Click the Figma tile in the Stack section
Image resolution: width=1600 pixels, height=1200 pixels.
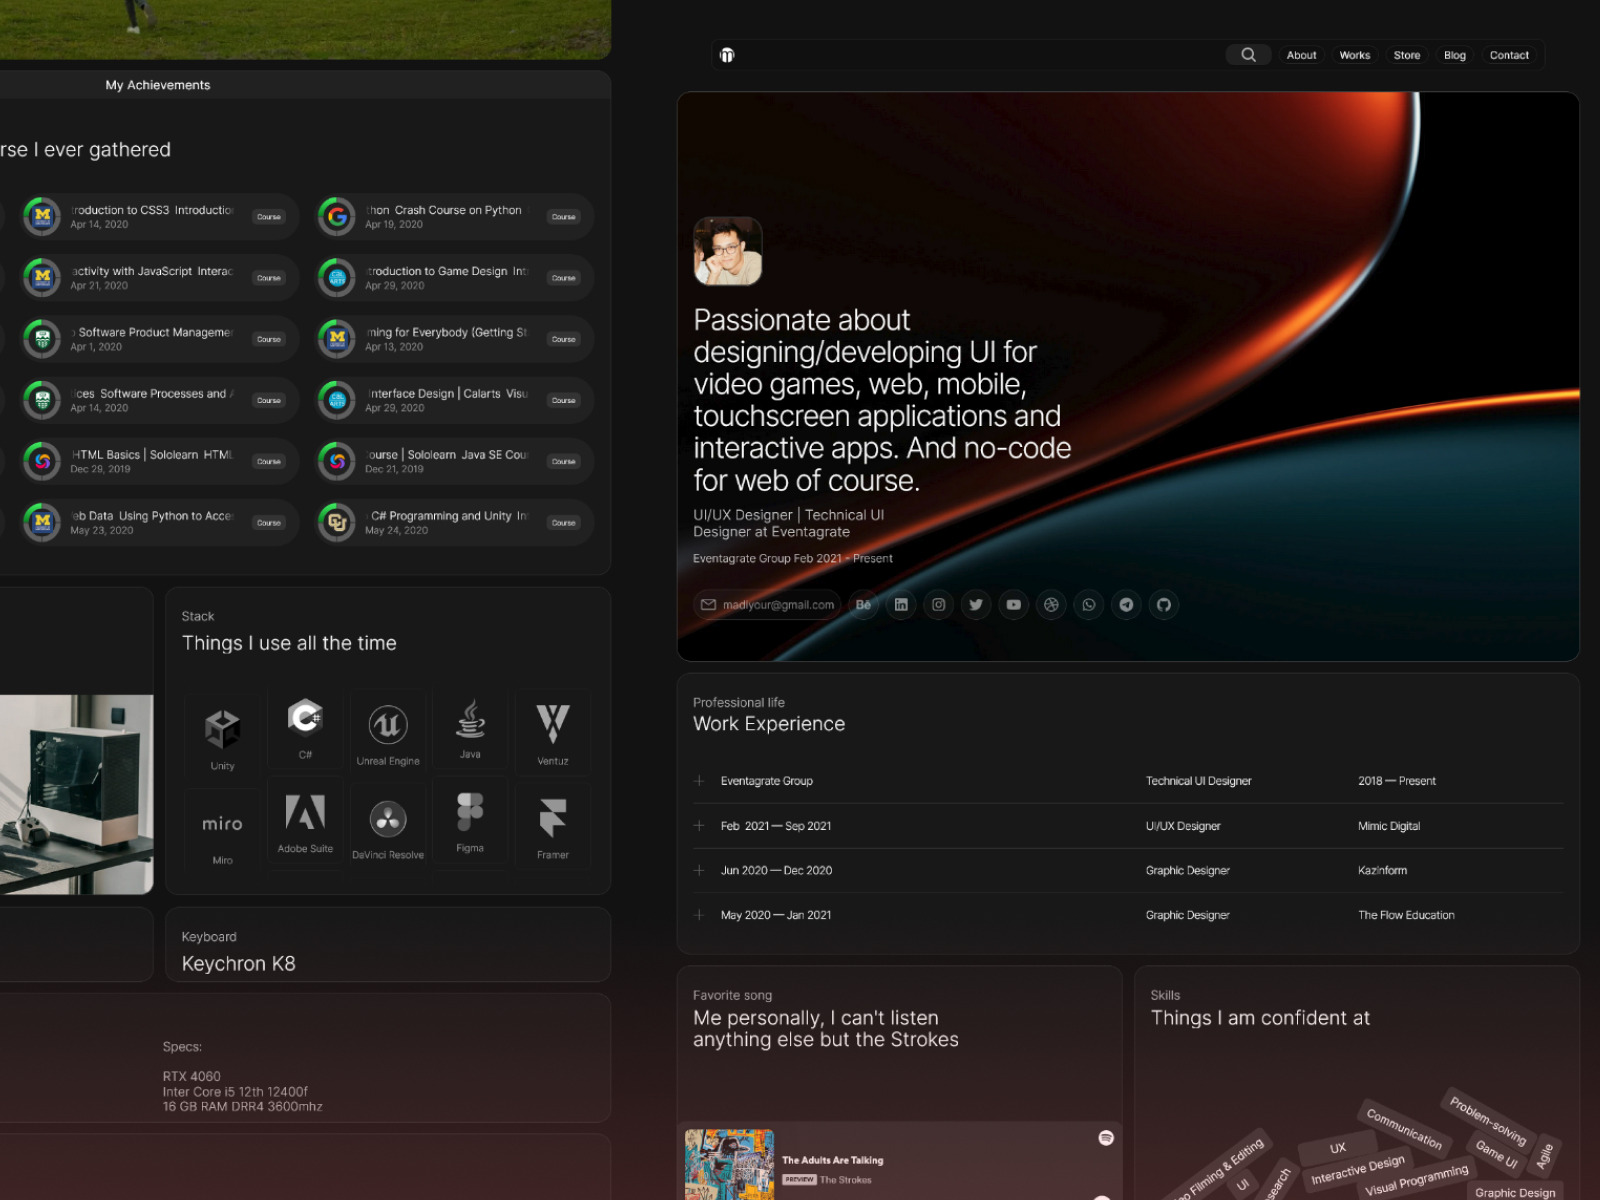[x=470, y=823]
